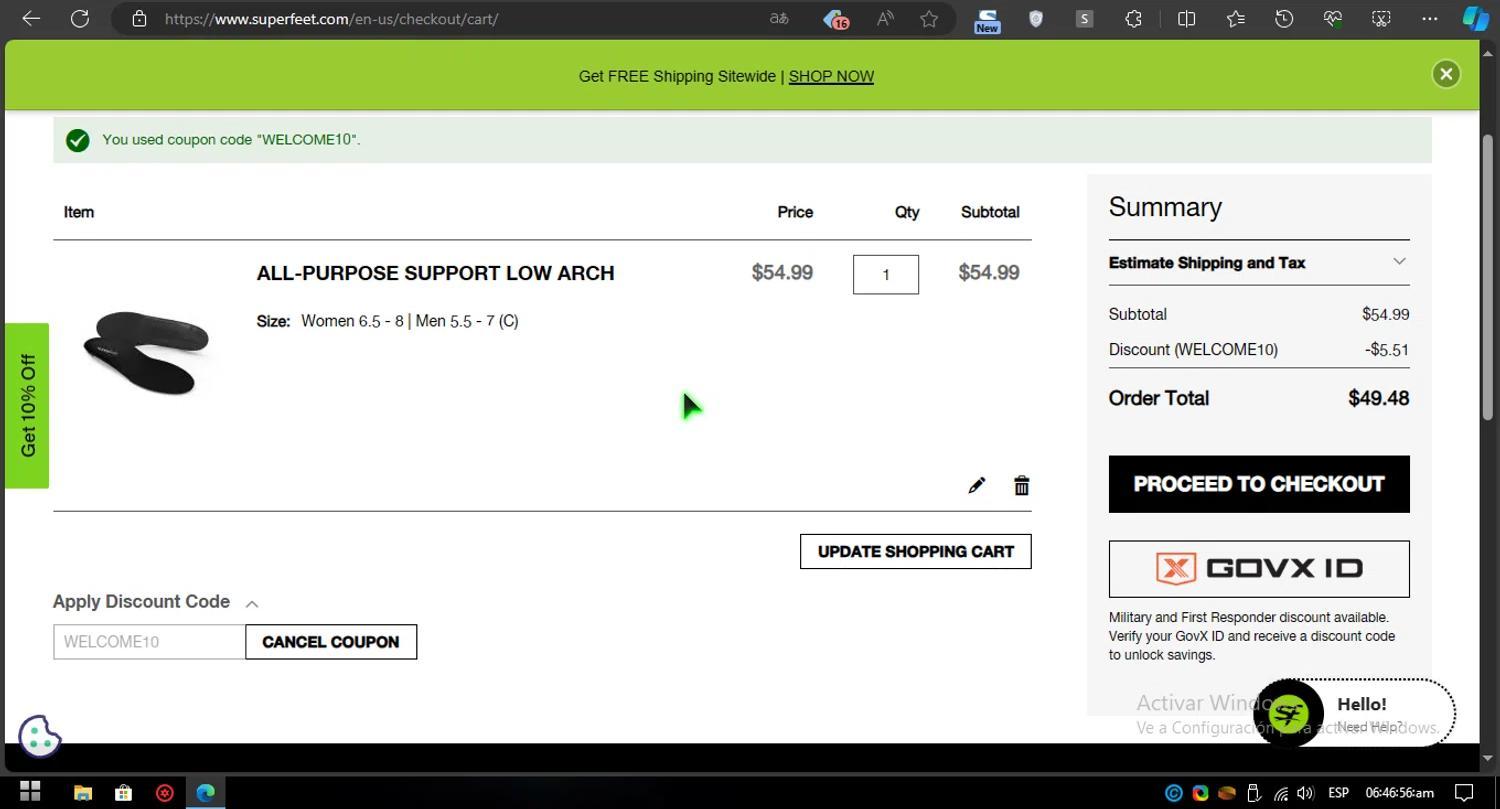Open the shopping coupons tag icon showing 16
The image size is (1500, 809).
point(835,19)
